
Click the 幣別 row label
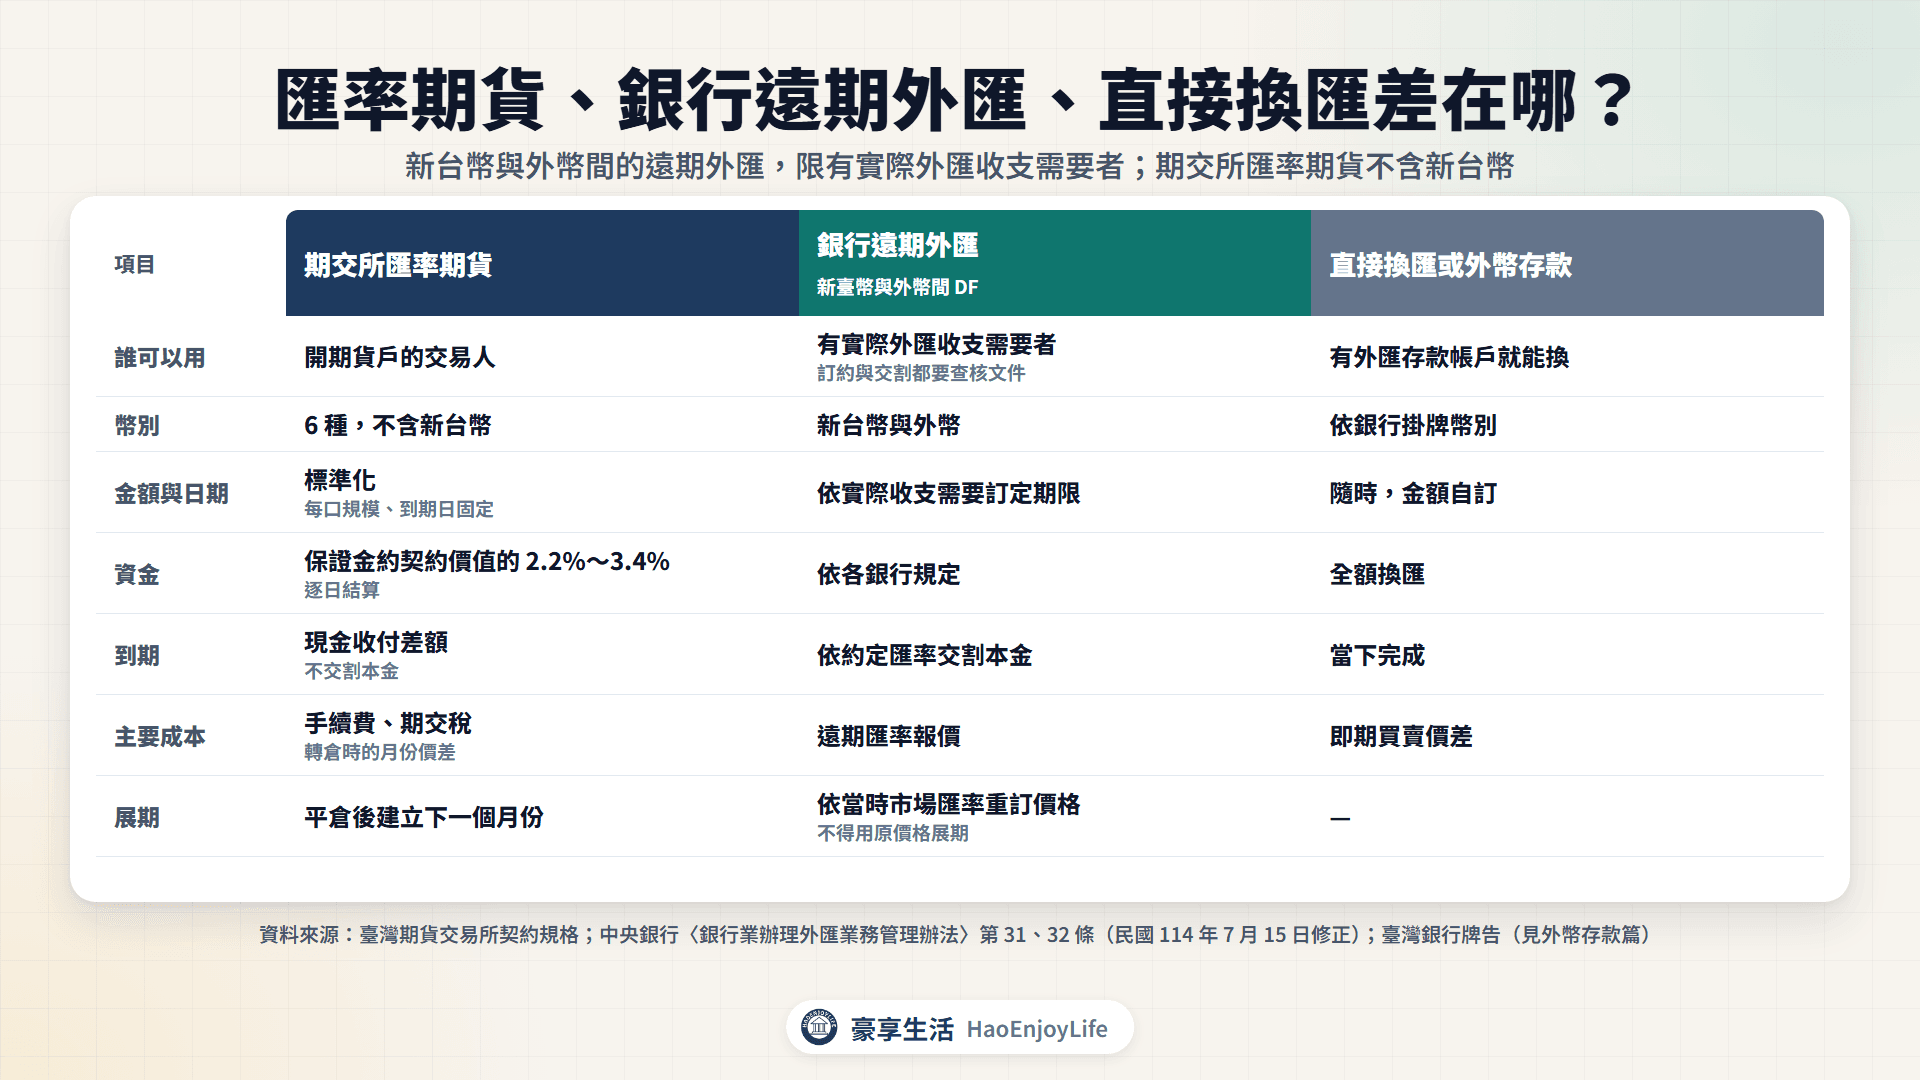[137, 426]
